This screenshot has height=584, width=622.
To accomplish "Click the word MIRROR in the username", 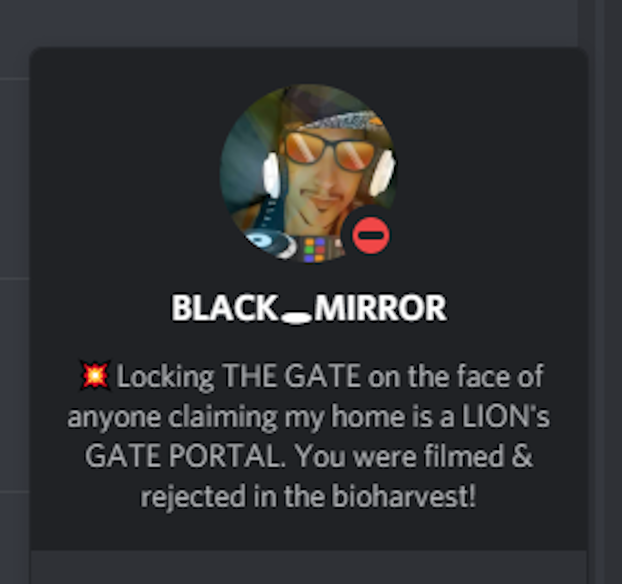I will tap(380, 307).
